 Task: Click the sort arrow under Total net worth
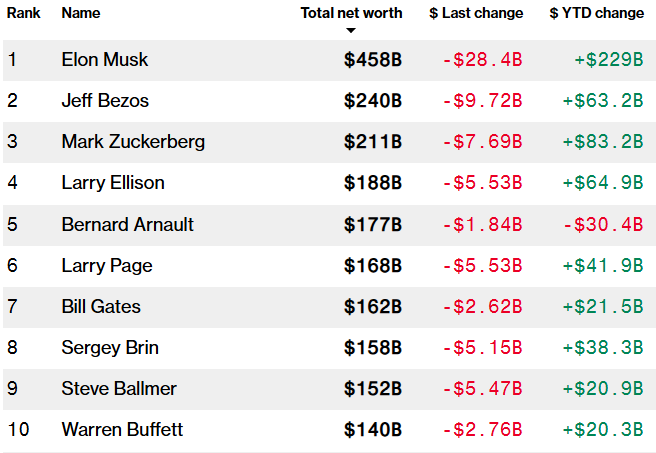click(x=351, y=30)
